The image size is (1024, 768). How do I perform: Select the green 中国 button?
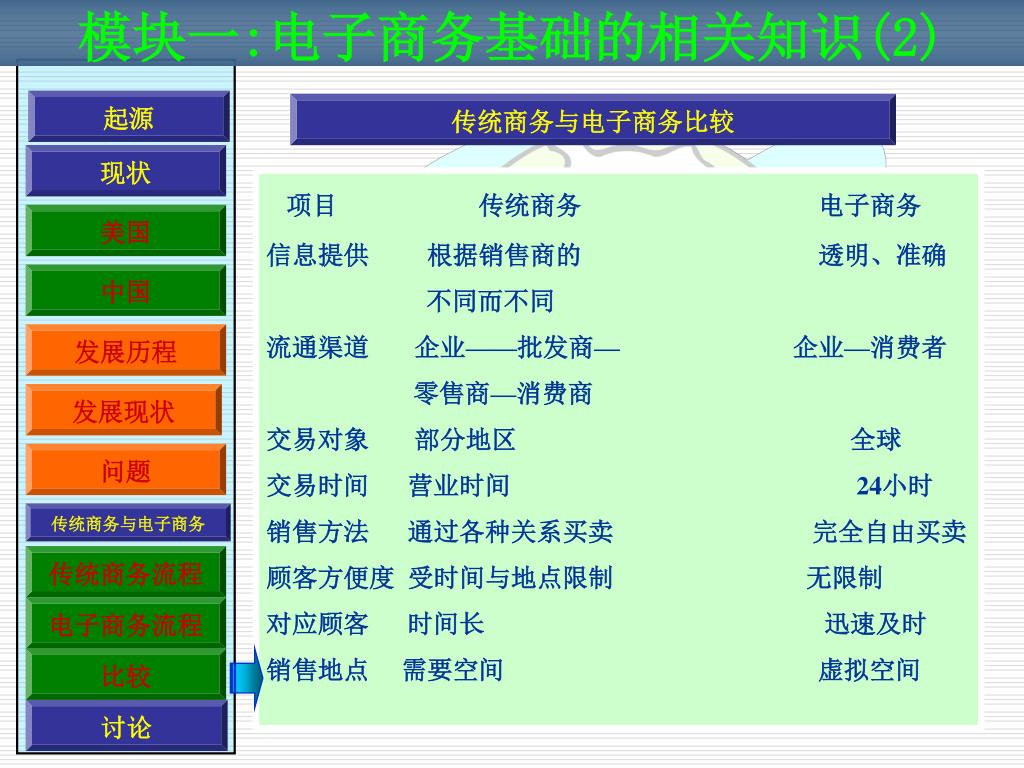tap(126, 291)
